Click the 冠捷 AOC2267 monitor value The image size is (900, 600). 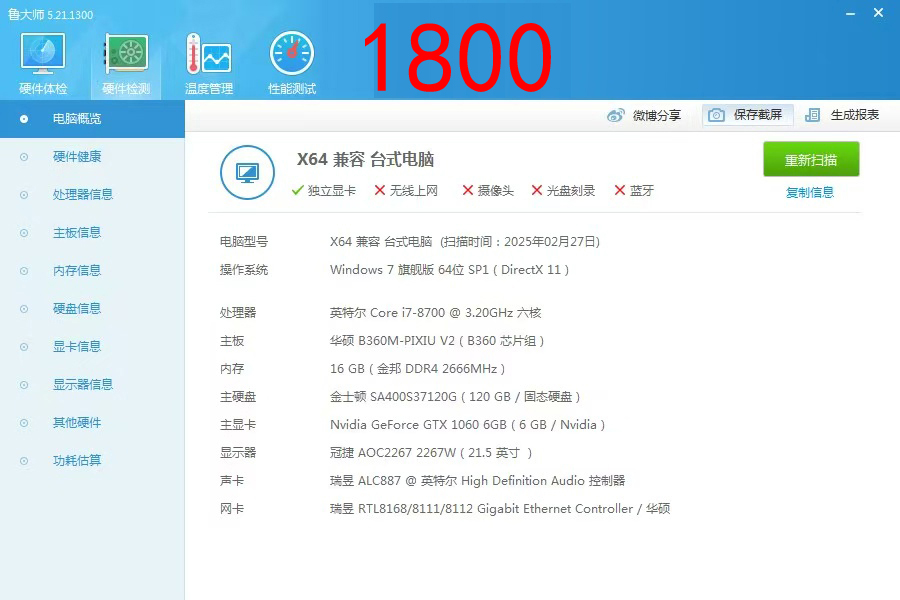click(430, 453)
